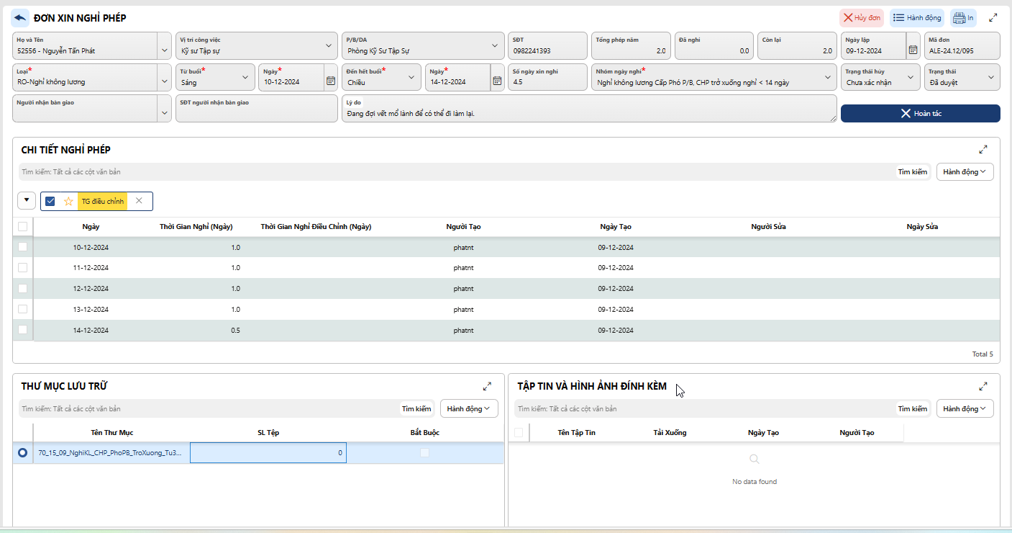The height and width of the screenshot is (533, 1012).
Task: Open the calendar for end date 14-12-2024
Action: tap(497, 81)
